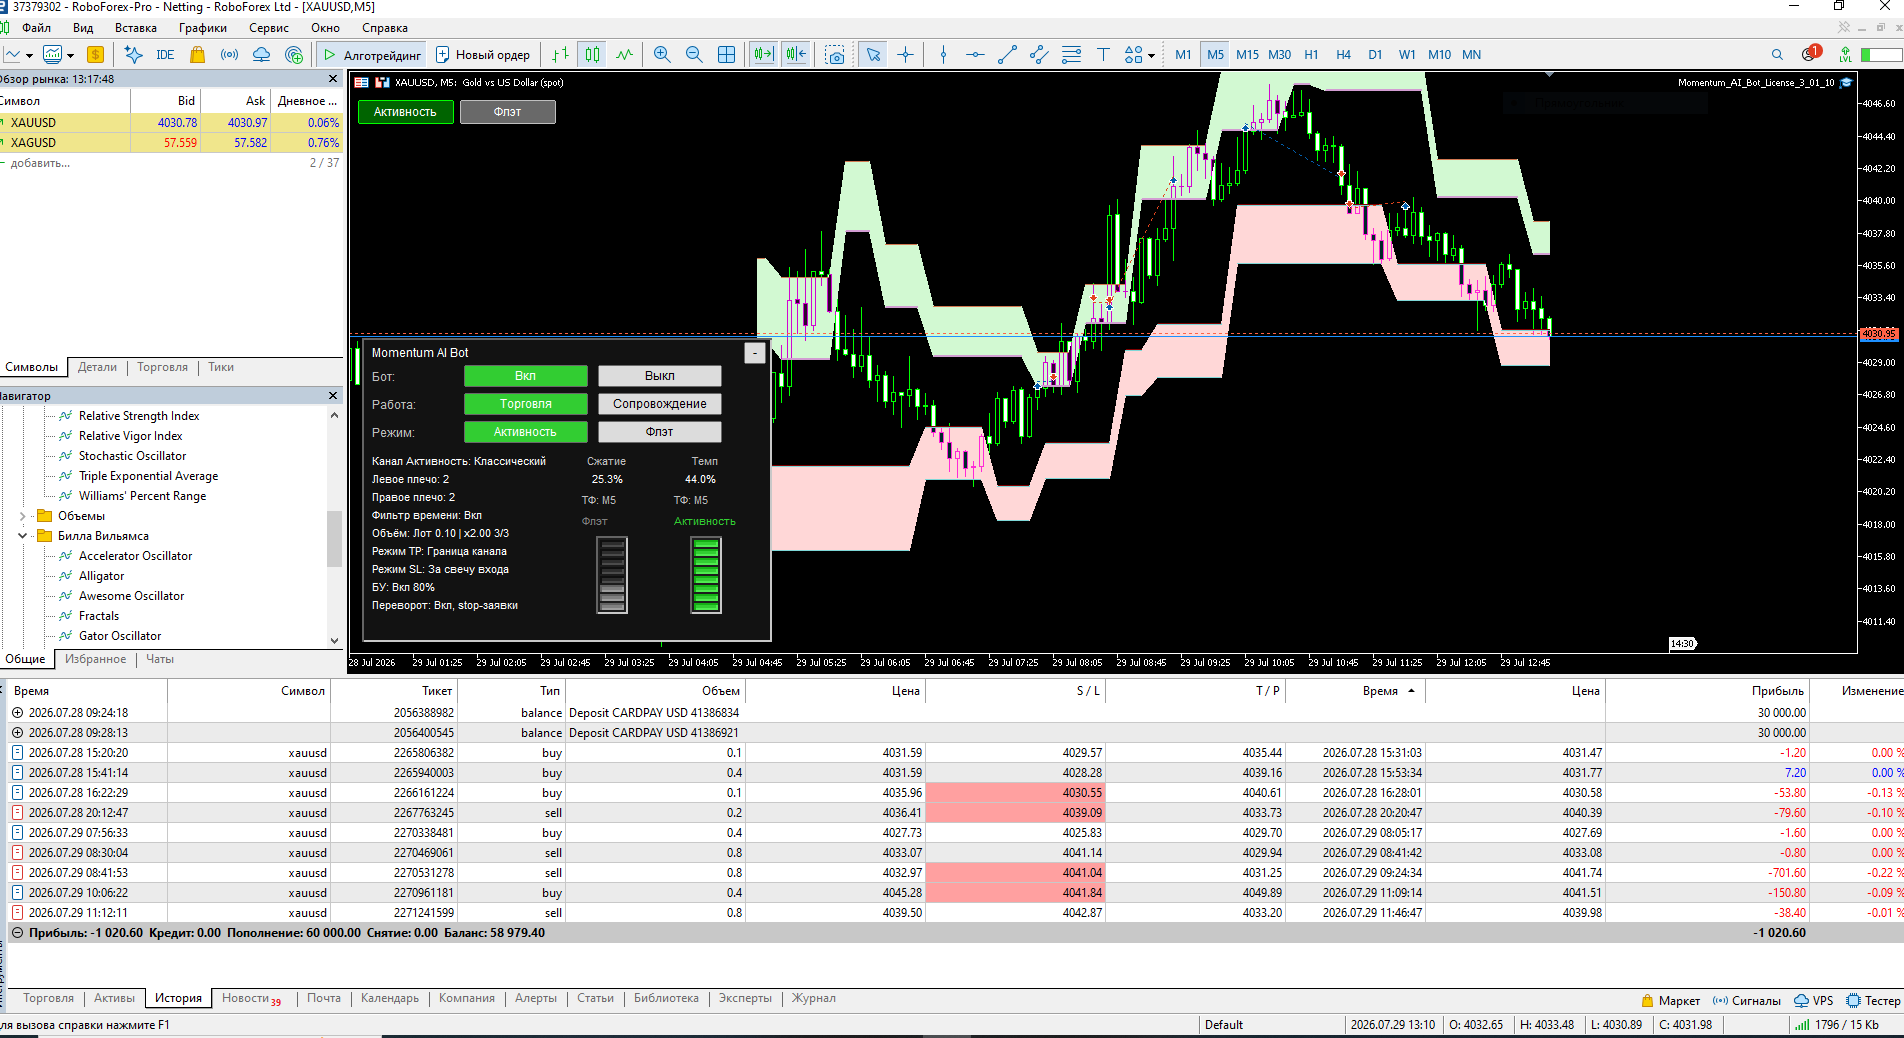Screen dimensions: 1904x1038
Task: Expand the Объемы folder in navigator
Action: coord(23,516)
